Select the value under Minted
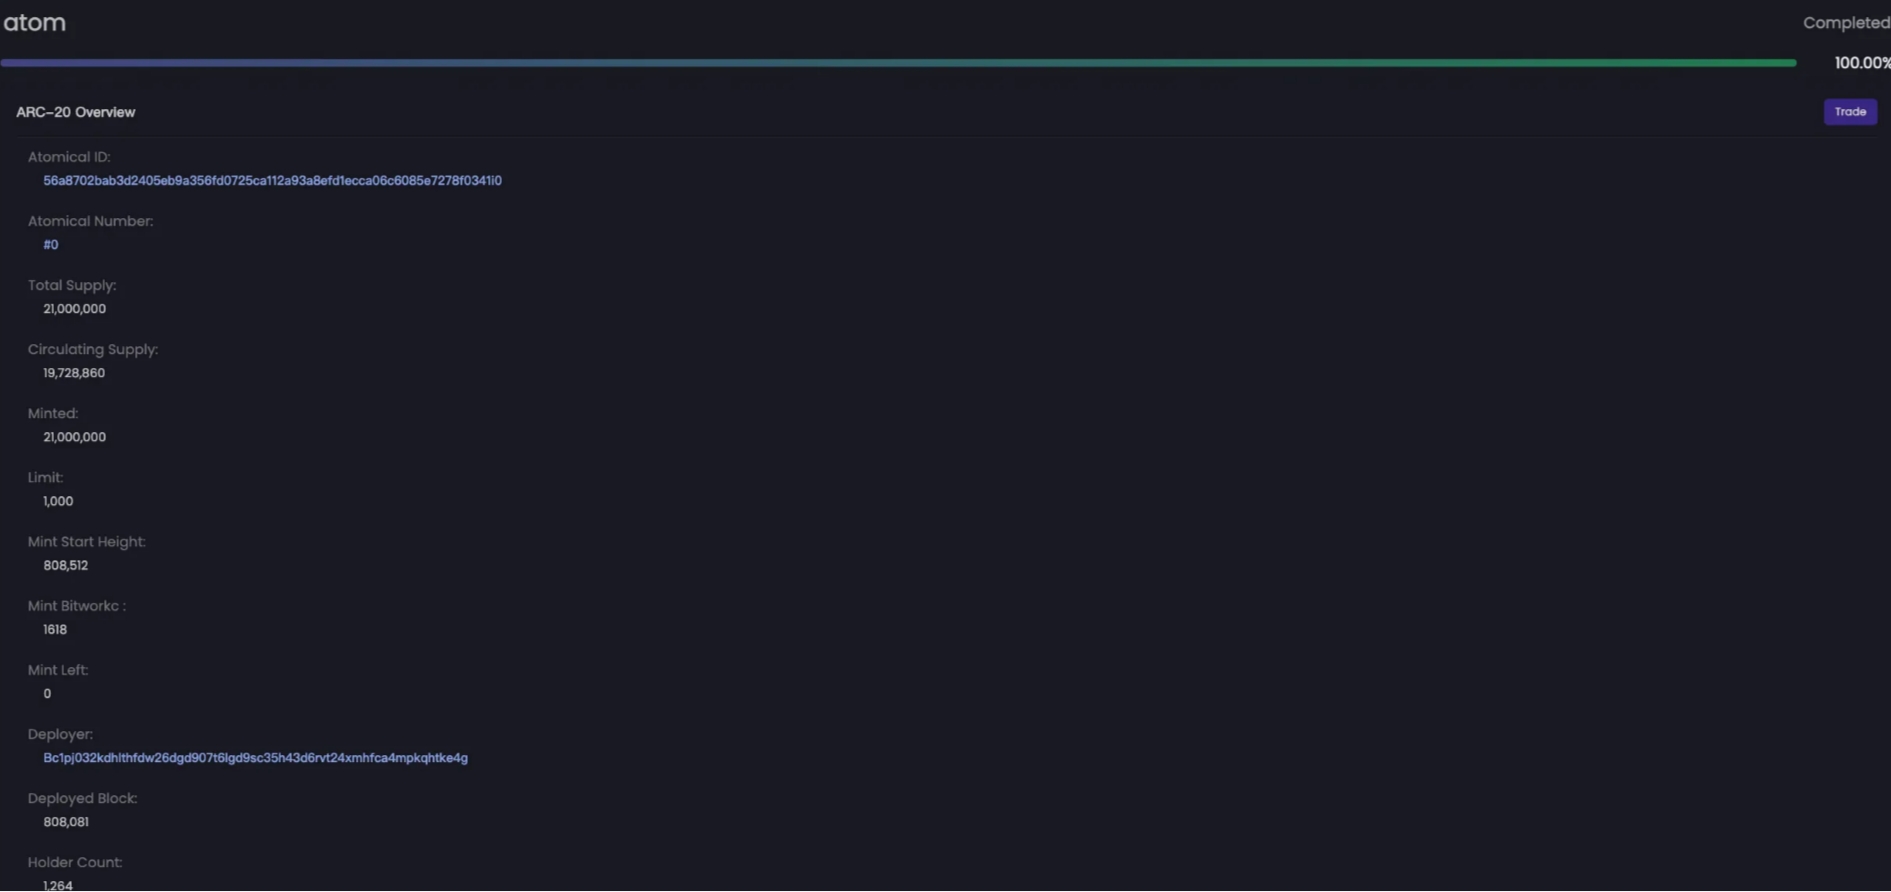Screen dimensions: 1891x892 click(x=75, y=437)
